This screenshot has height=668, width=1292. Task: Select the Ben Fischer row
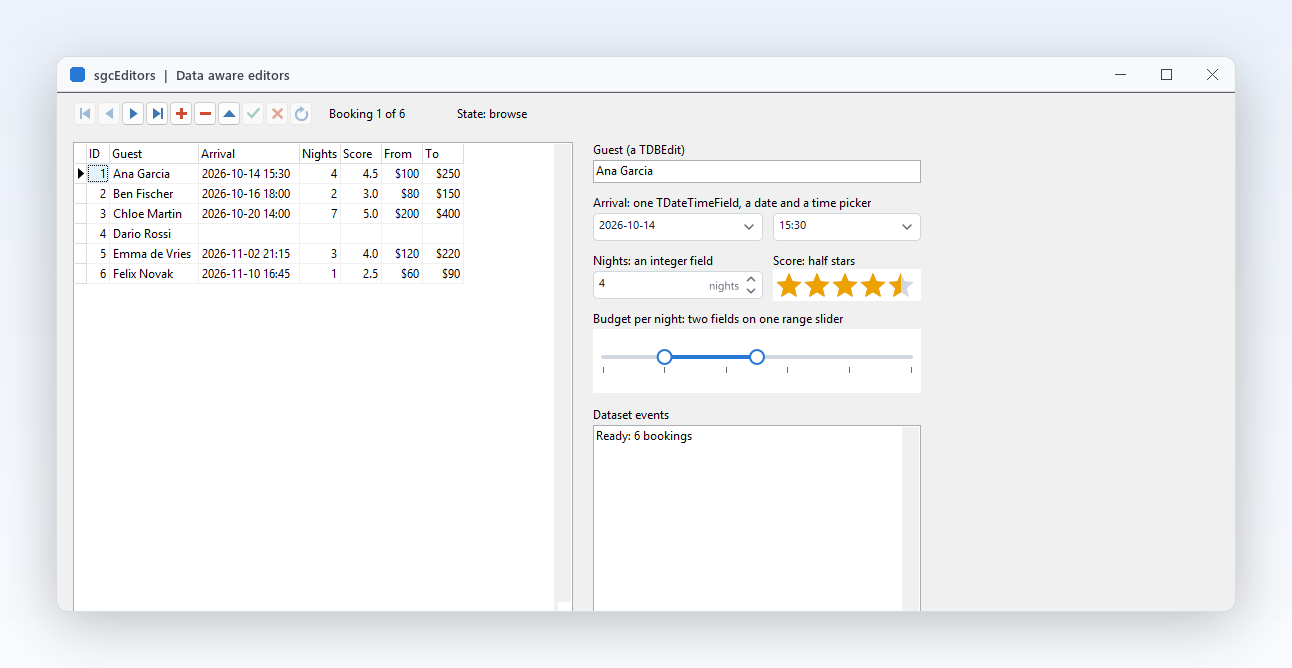point(269,194)
